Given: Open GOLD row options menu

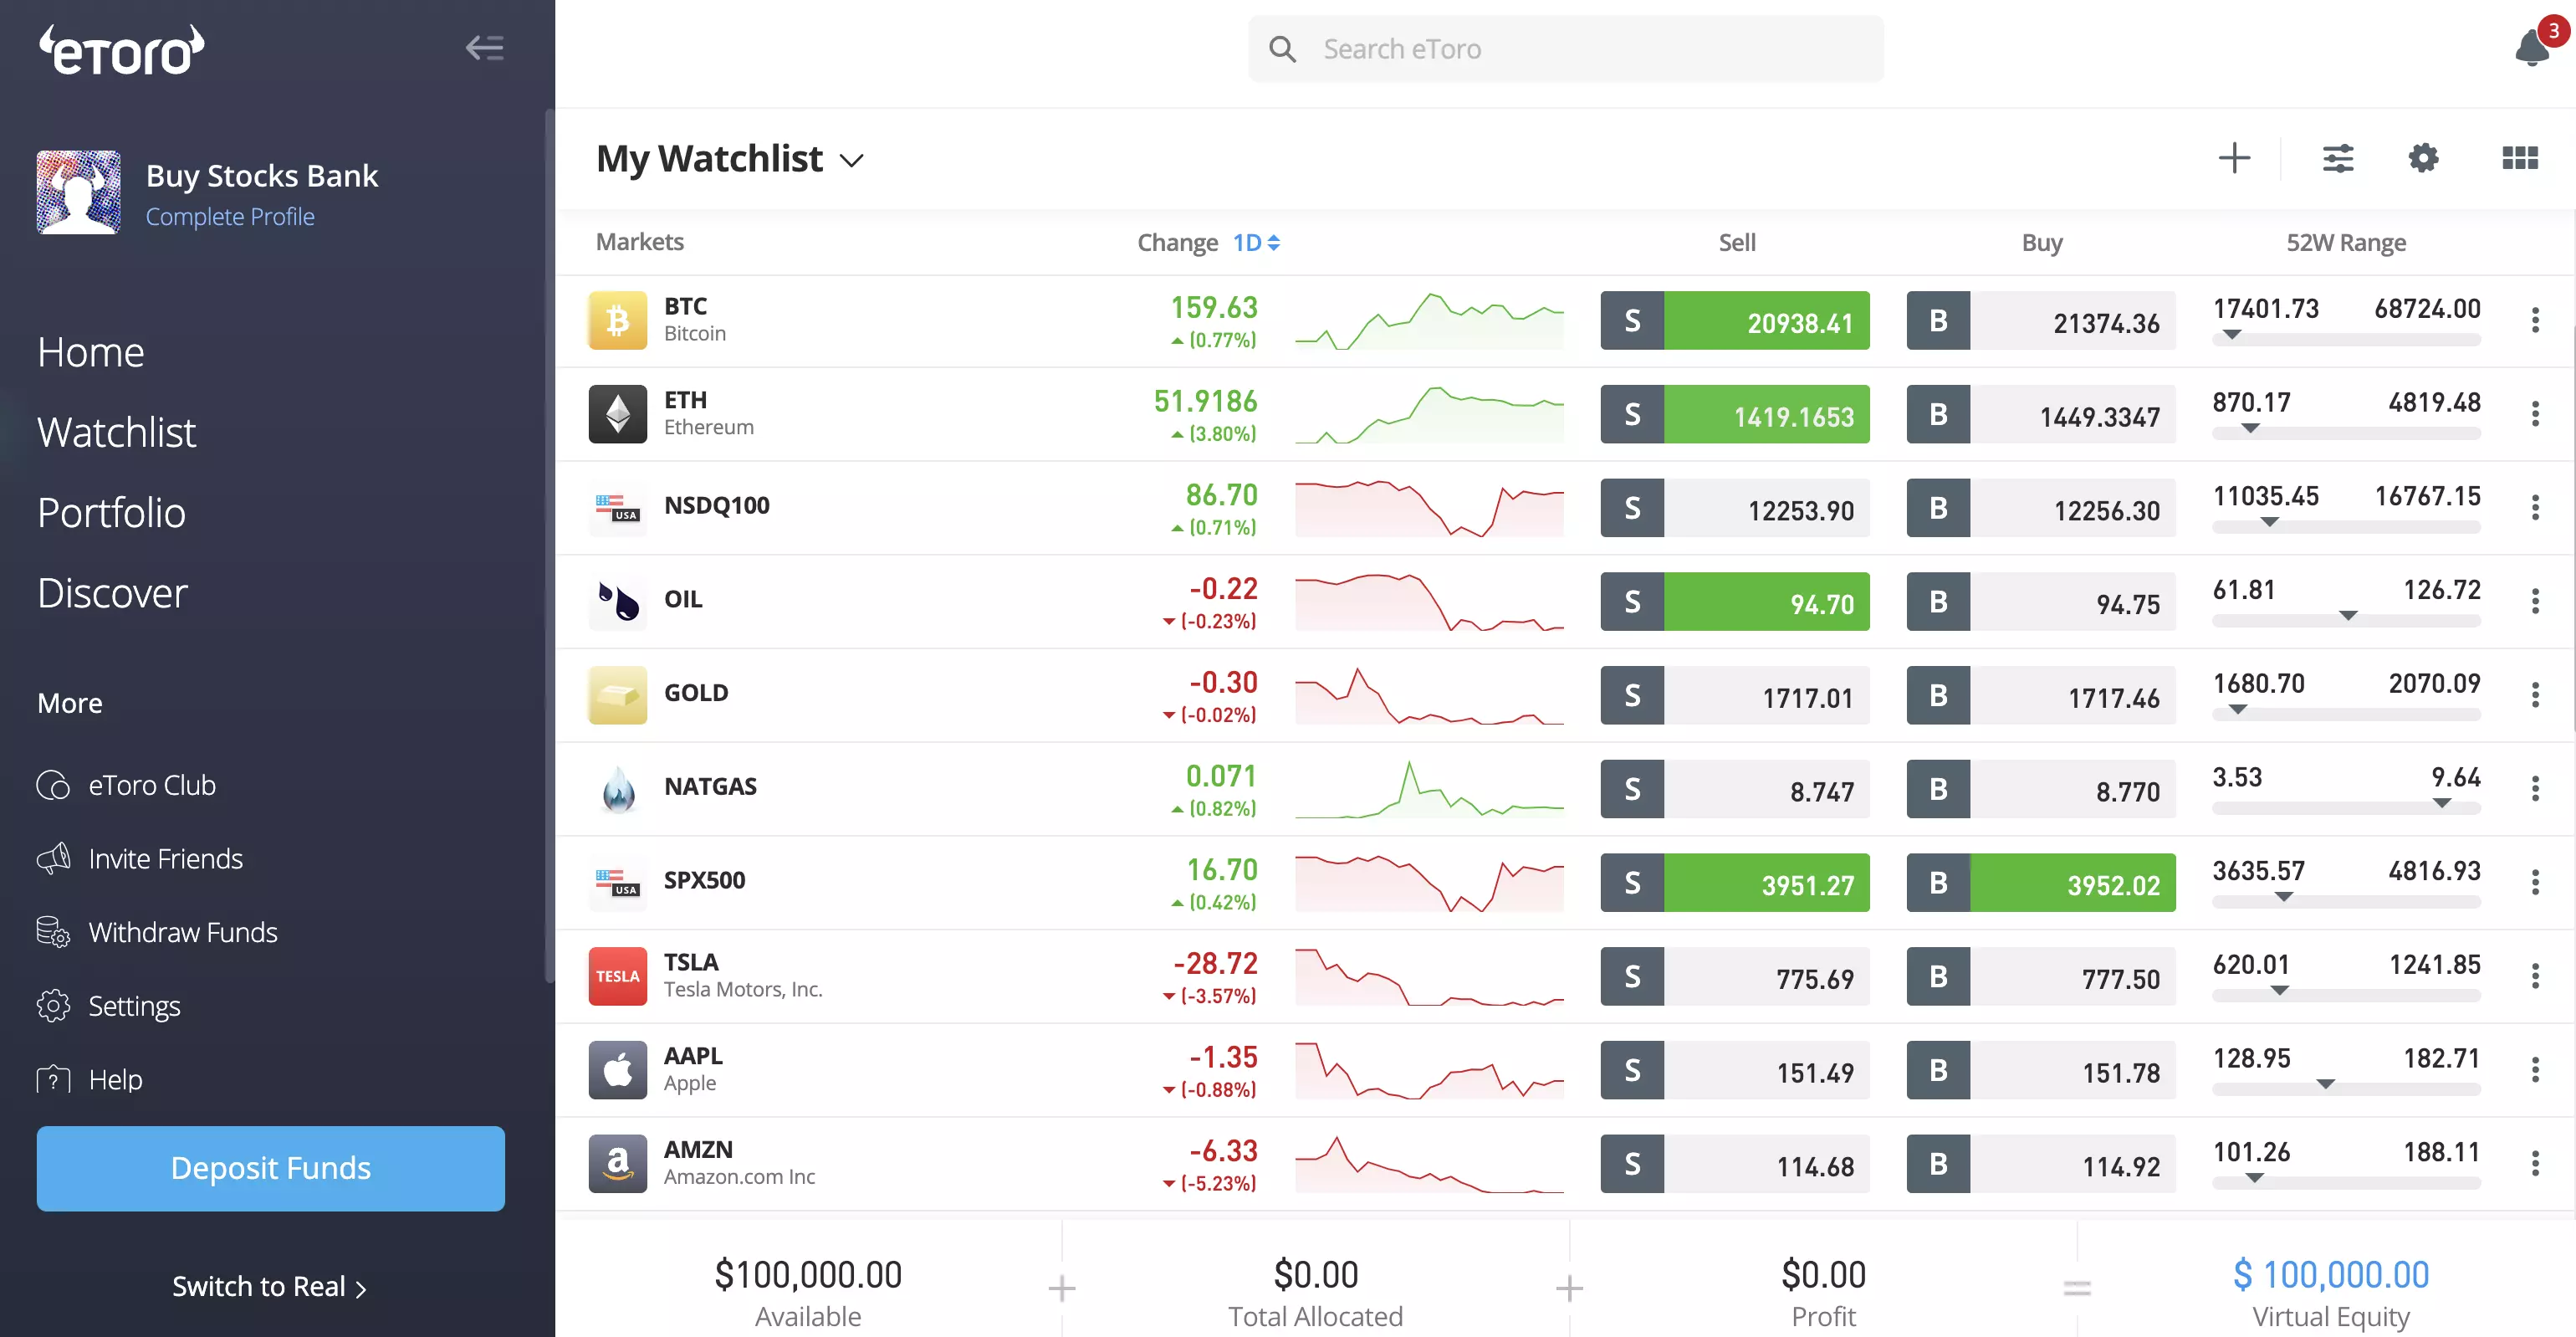Looking at the screenshot, I should (2535, 695).
